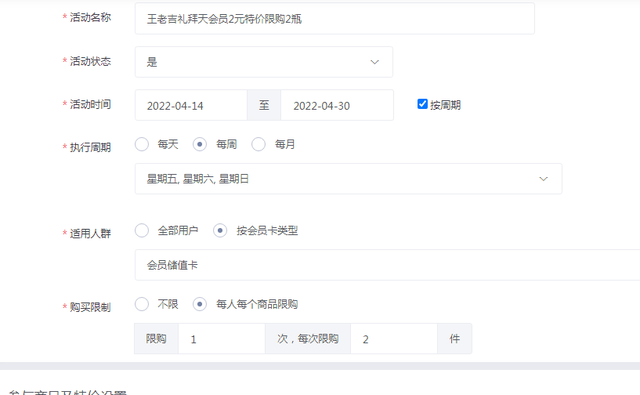
Task: Select the 活动状态 field showing 是
Action: click(x=264, y=62)
